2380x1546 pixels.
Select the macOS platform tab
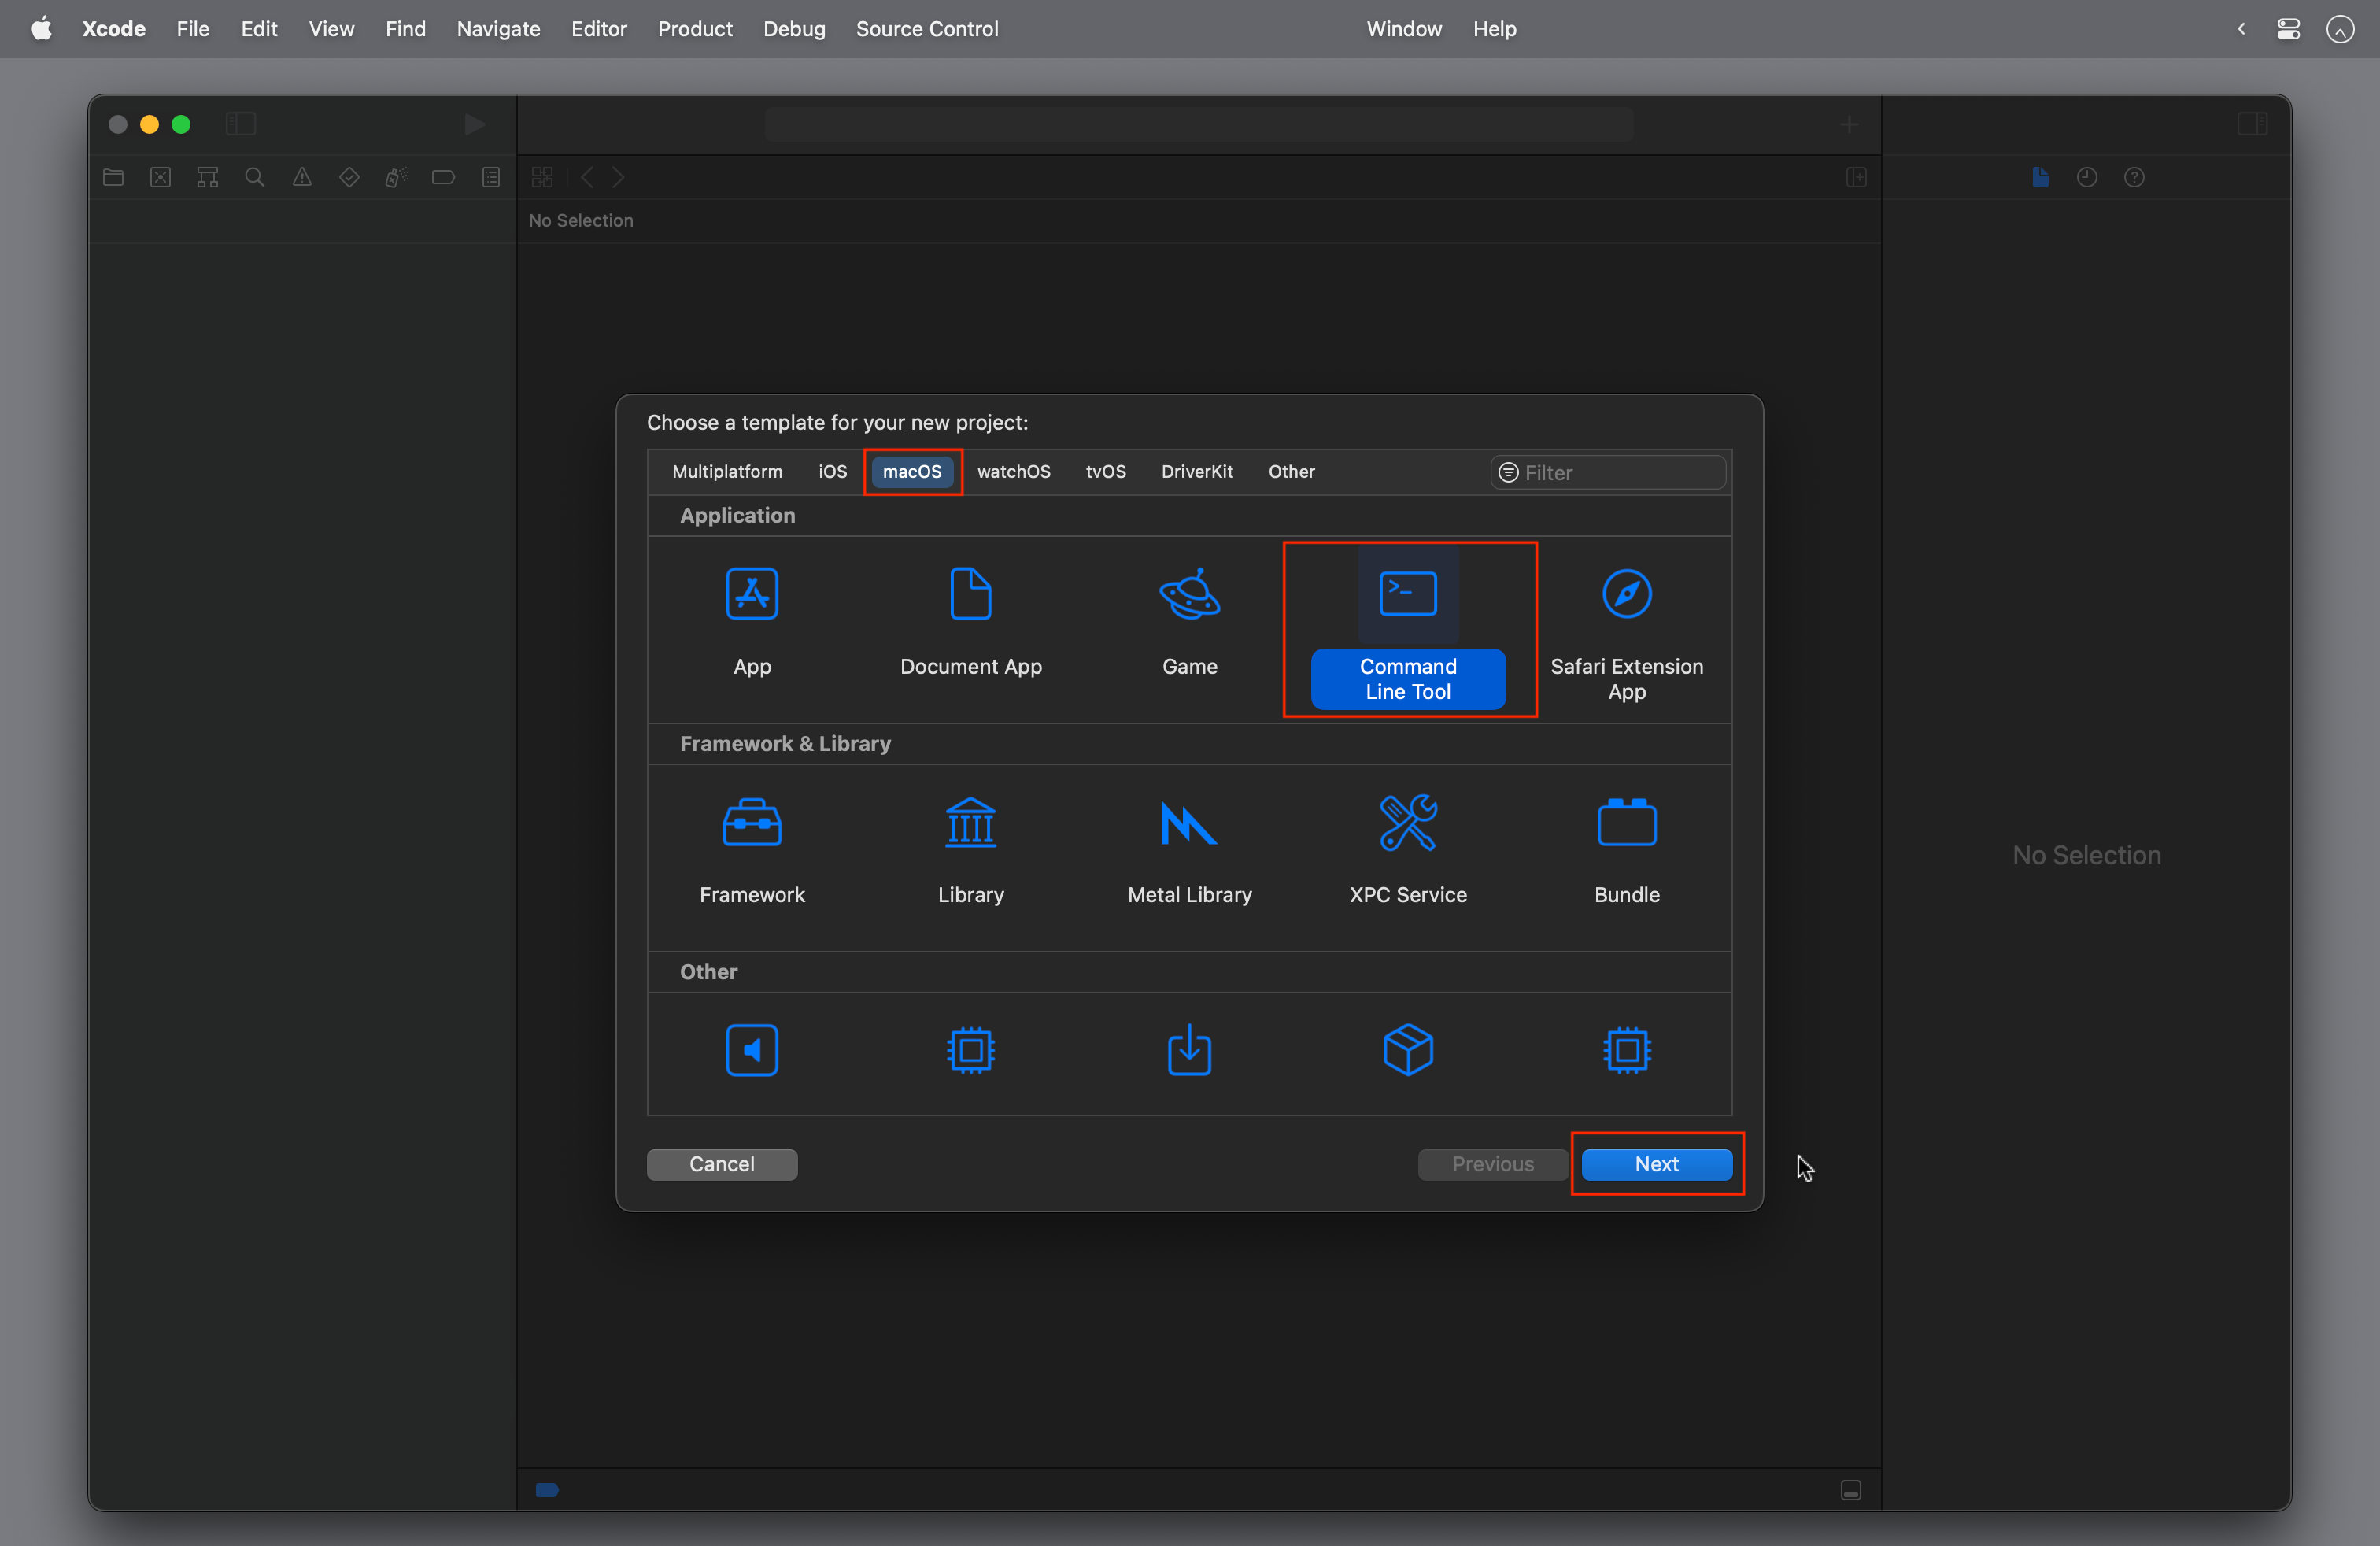912,471
